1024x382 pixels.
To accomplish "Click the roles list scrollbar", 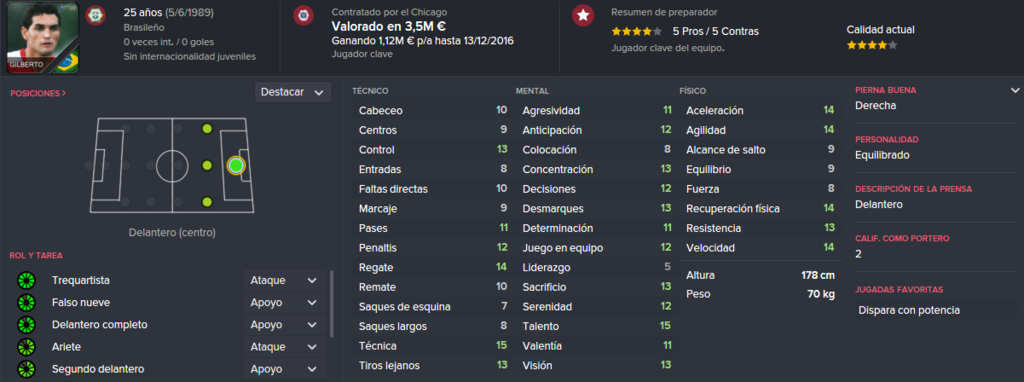I will [x=332, y=304].
